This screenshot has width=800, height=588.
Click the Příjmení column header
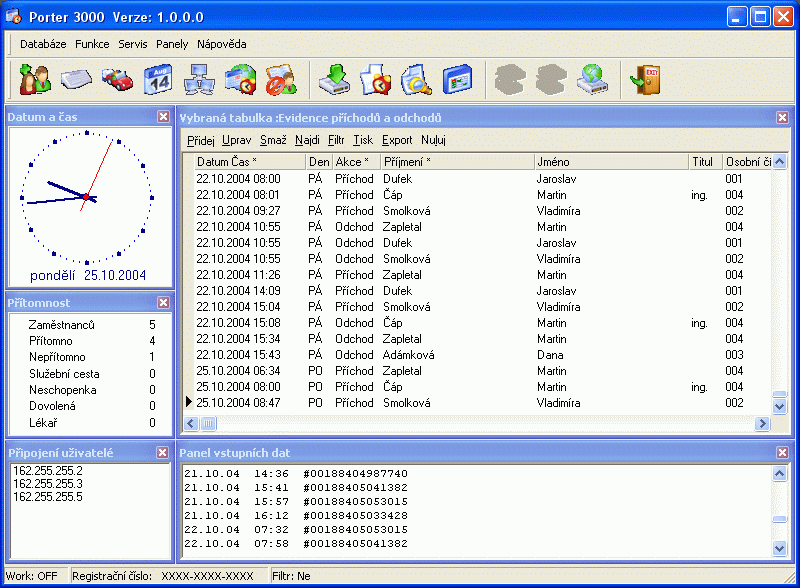(457, 162)
